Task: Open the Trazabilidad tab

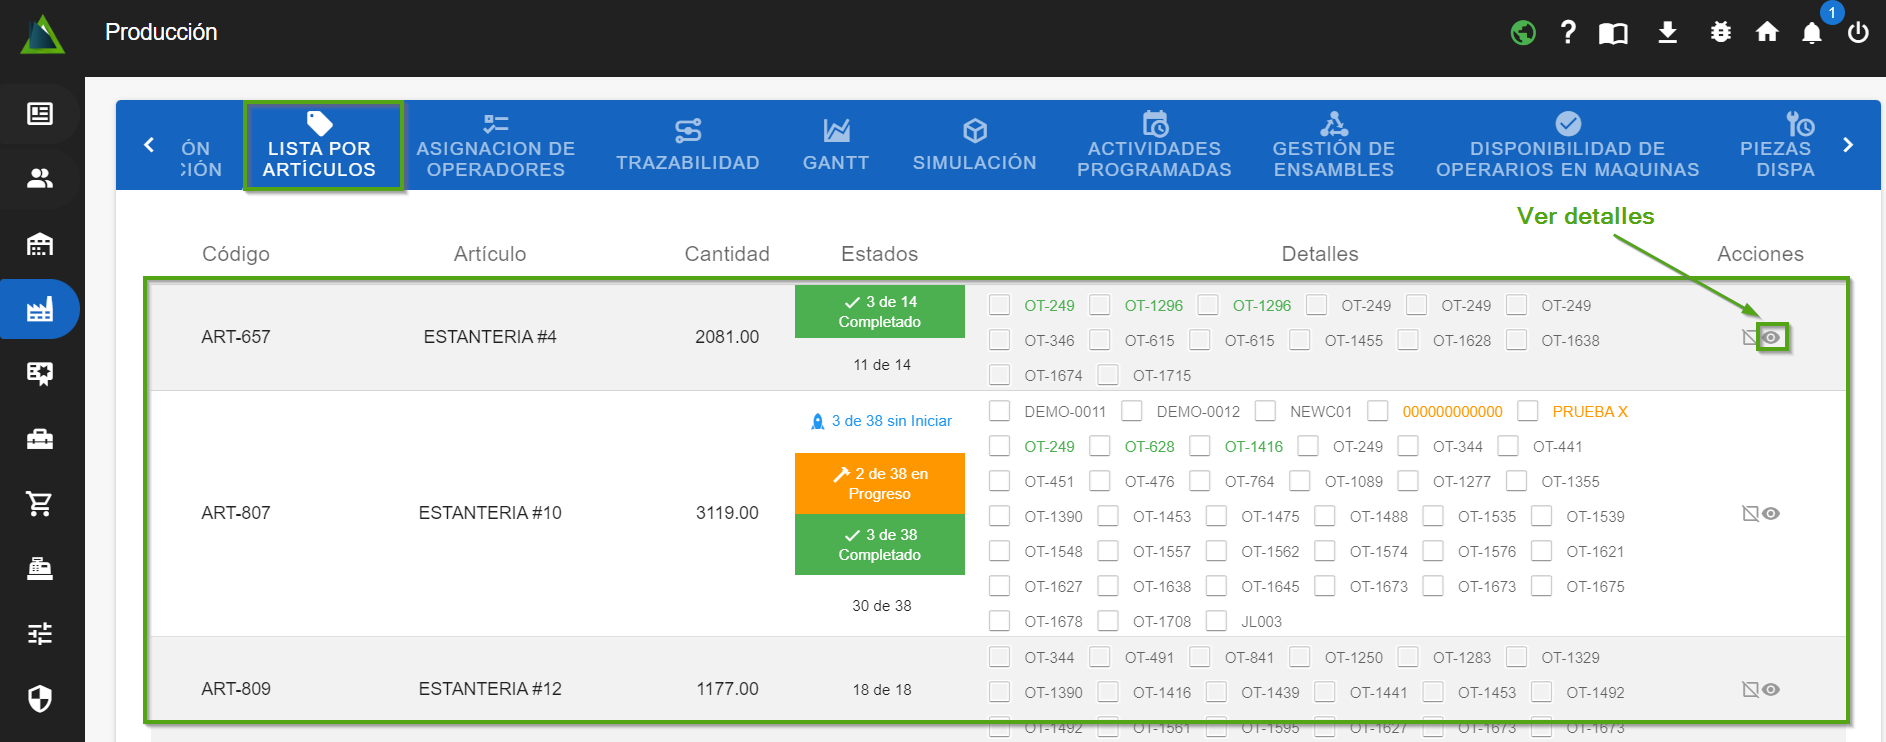Action: 688,146
